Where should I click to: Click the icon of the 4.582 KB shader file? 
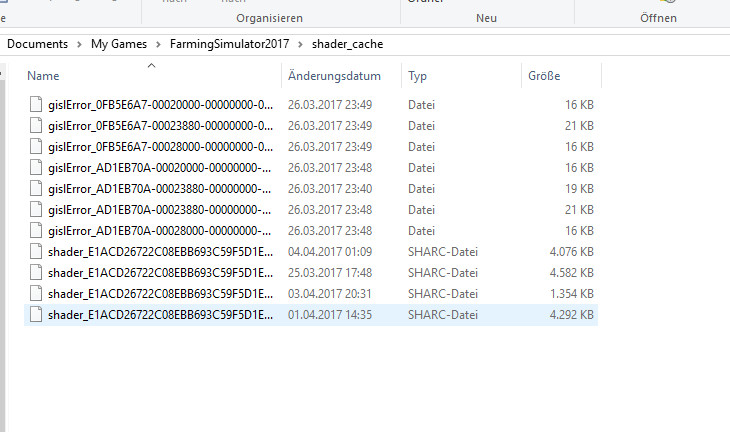(37, 272)
